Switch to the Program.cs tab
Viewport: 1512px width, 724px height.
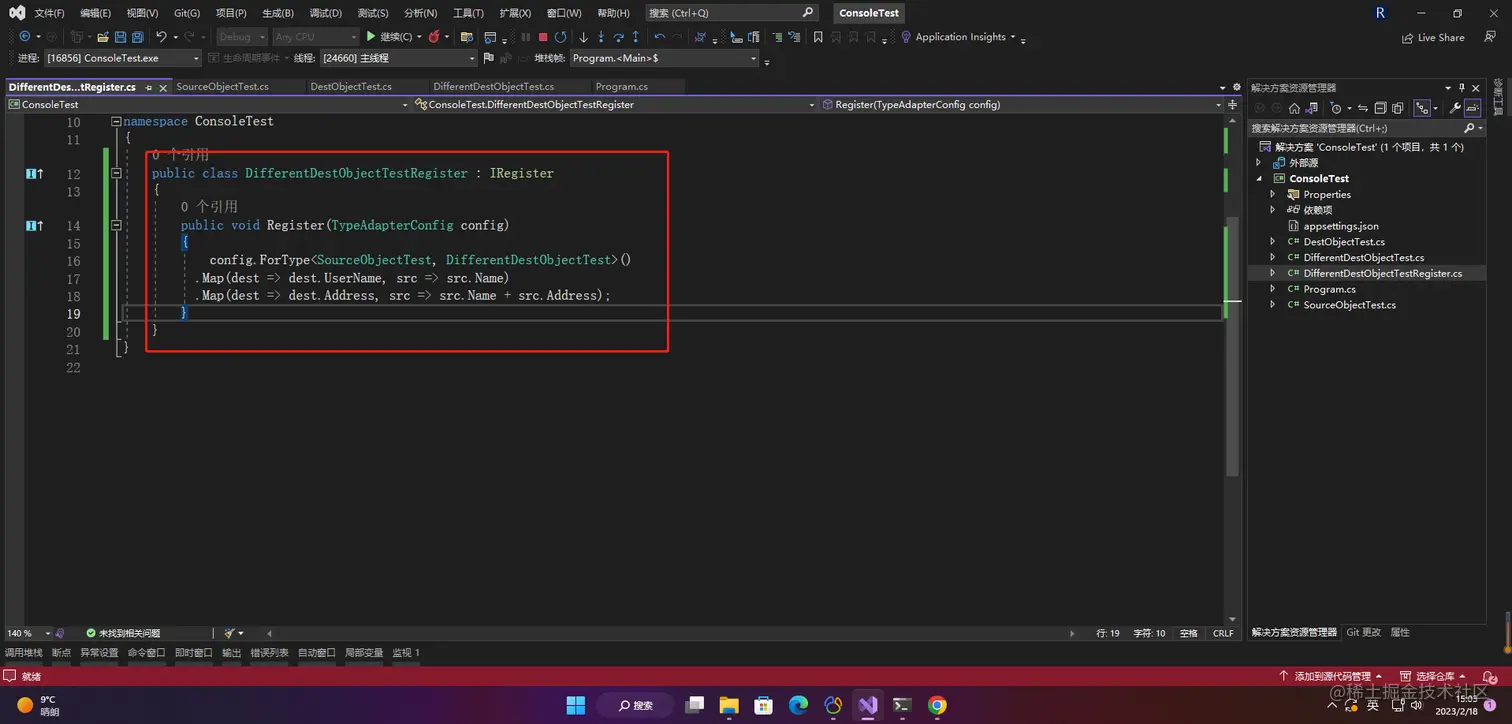[x=622, y=87]
